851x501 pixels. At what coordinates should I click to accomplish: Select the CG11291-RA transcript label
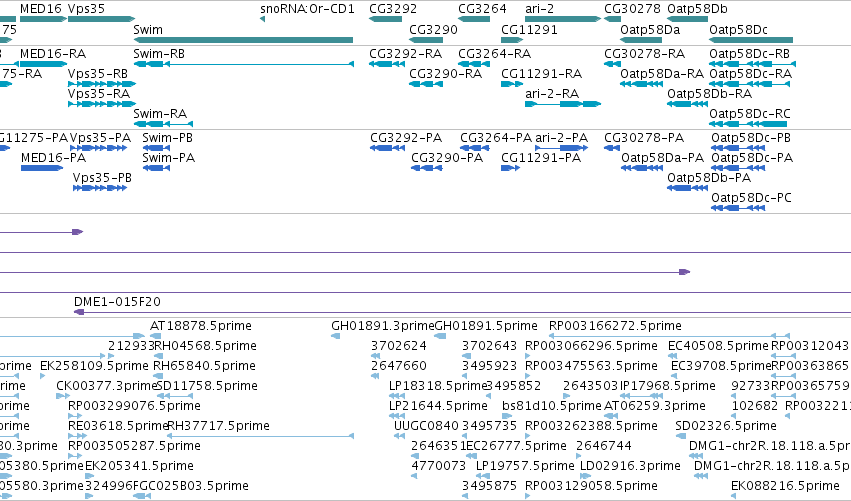542,74
